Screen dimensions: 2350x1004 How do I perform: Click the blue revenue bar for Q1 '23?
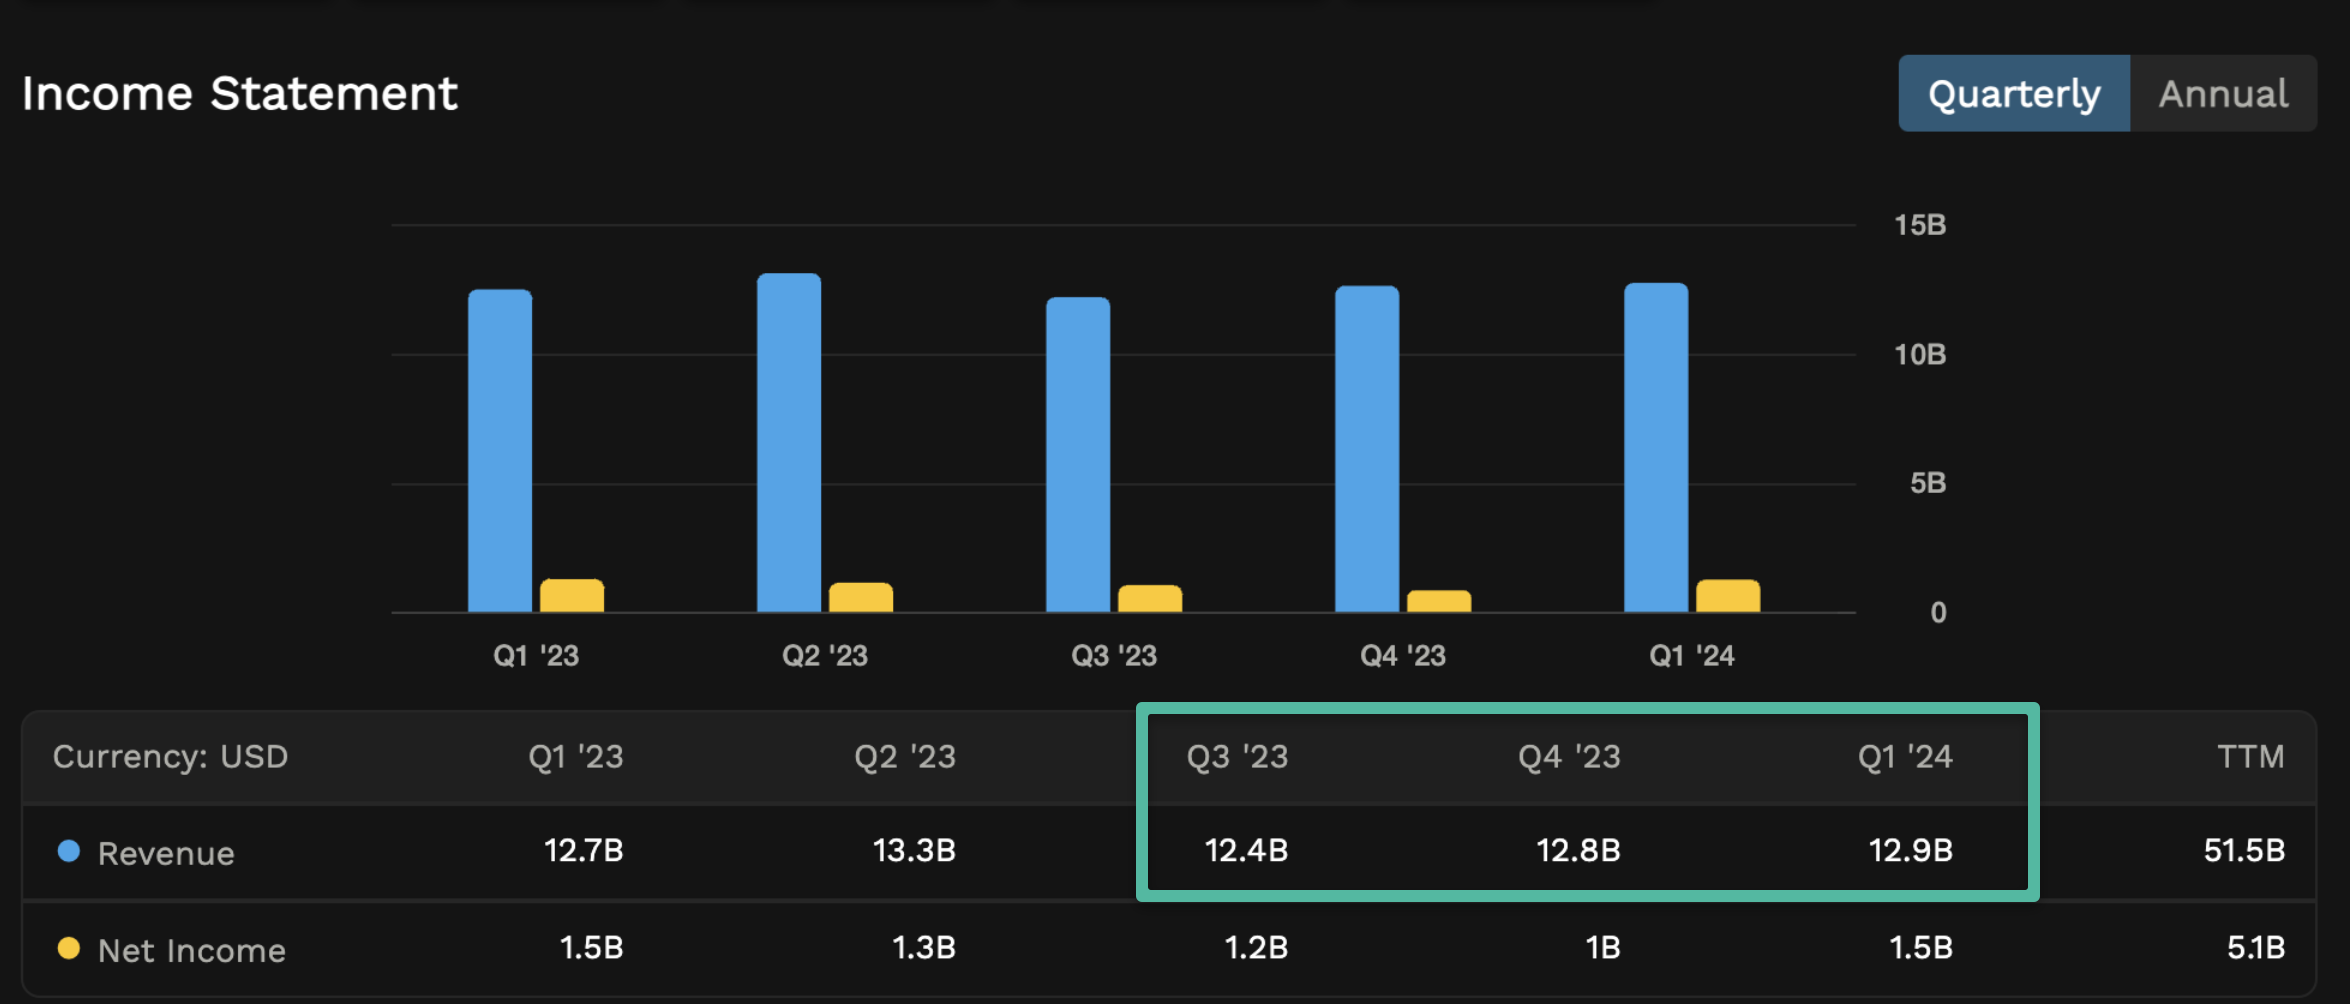(498, 450)
